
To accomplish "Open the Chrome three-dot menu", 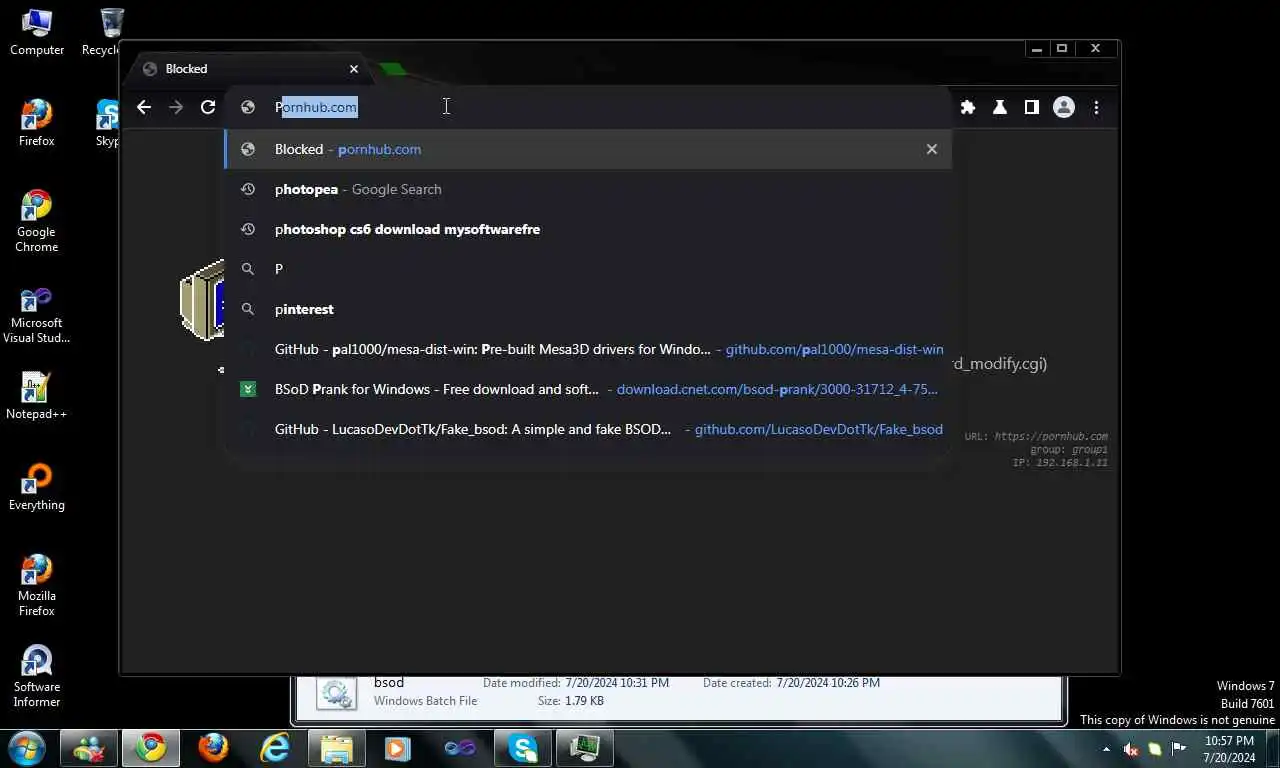I will [1097, 107].
